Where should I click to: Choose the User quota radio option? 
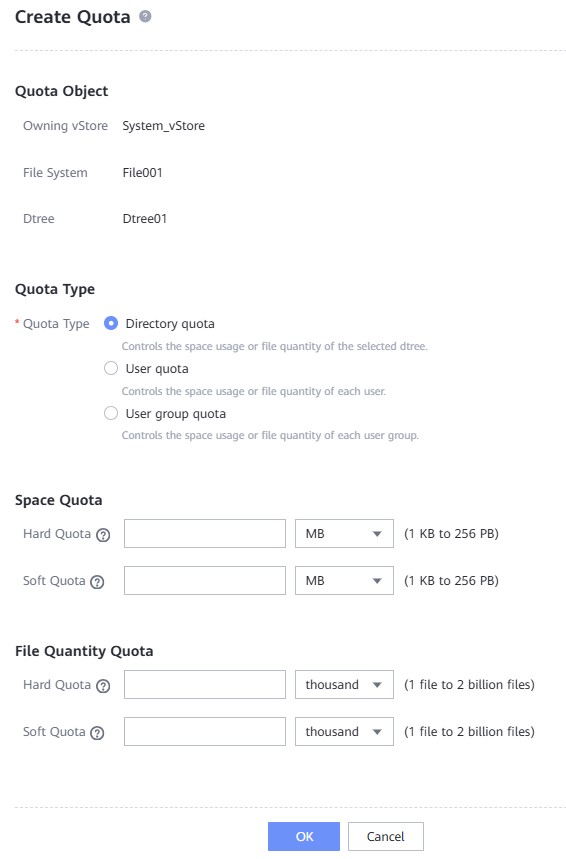pyautogui.click(x=111, y=368)
